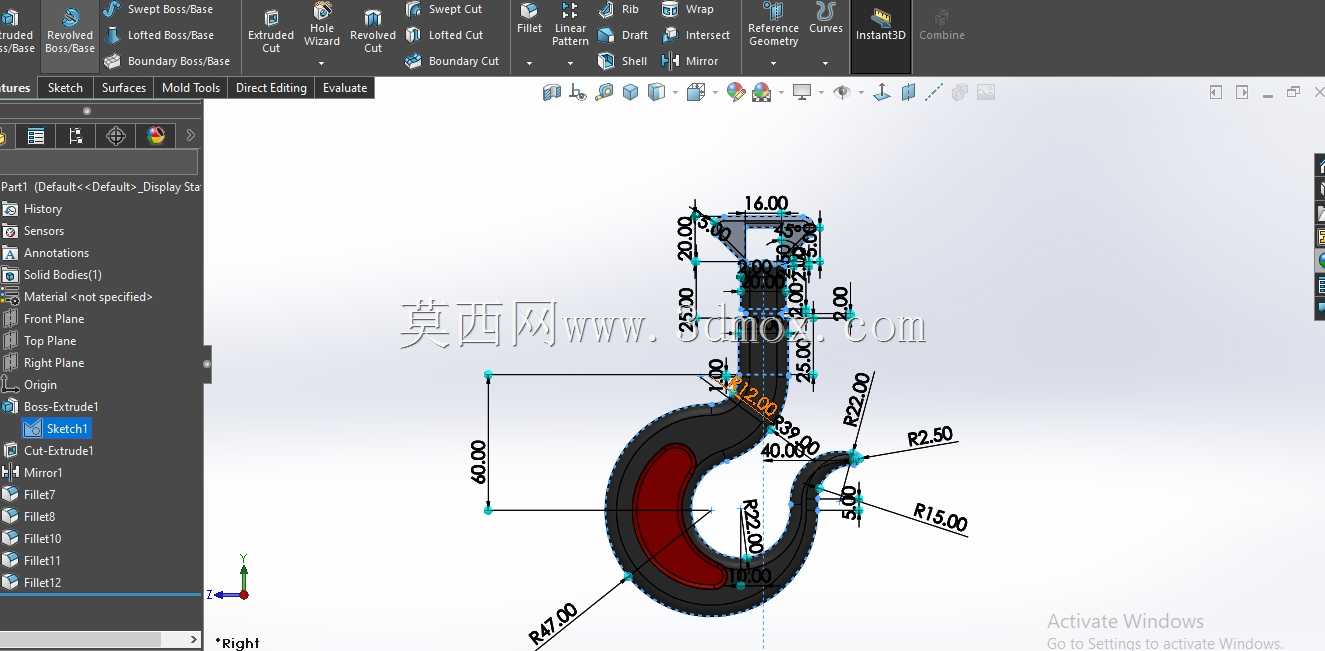Select the R15.00 dimension label

pyautogui.click(x=940, y=517)
